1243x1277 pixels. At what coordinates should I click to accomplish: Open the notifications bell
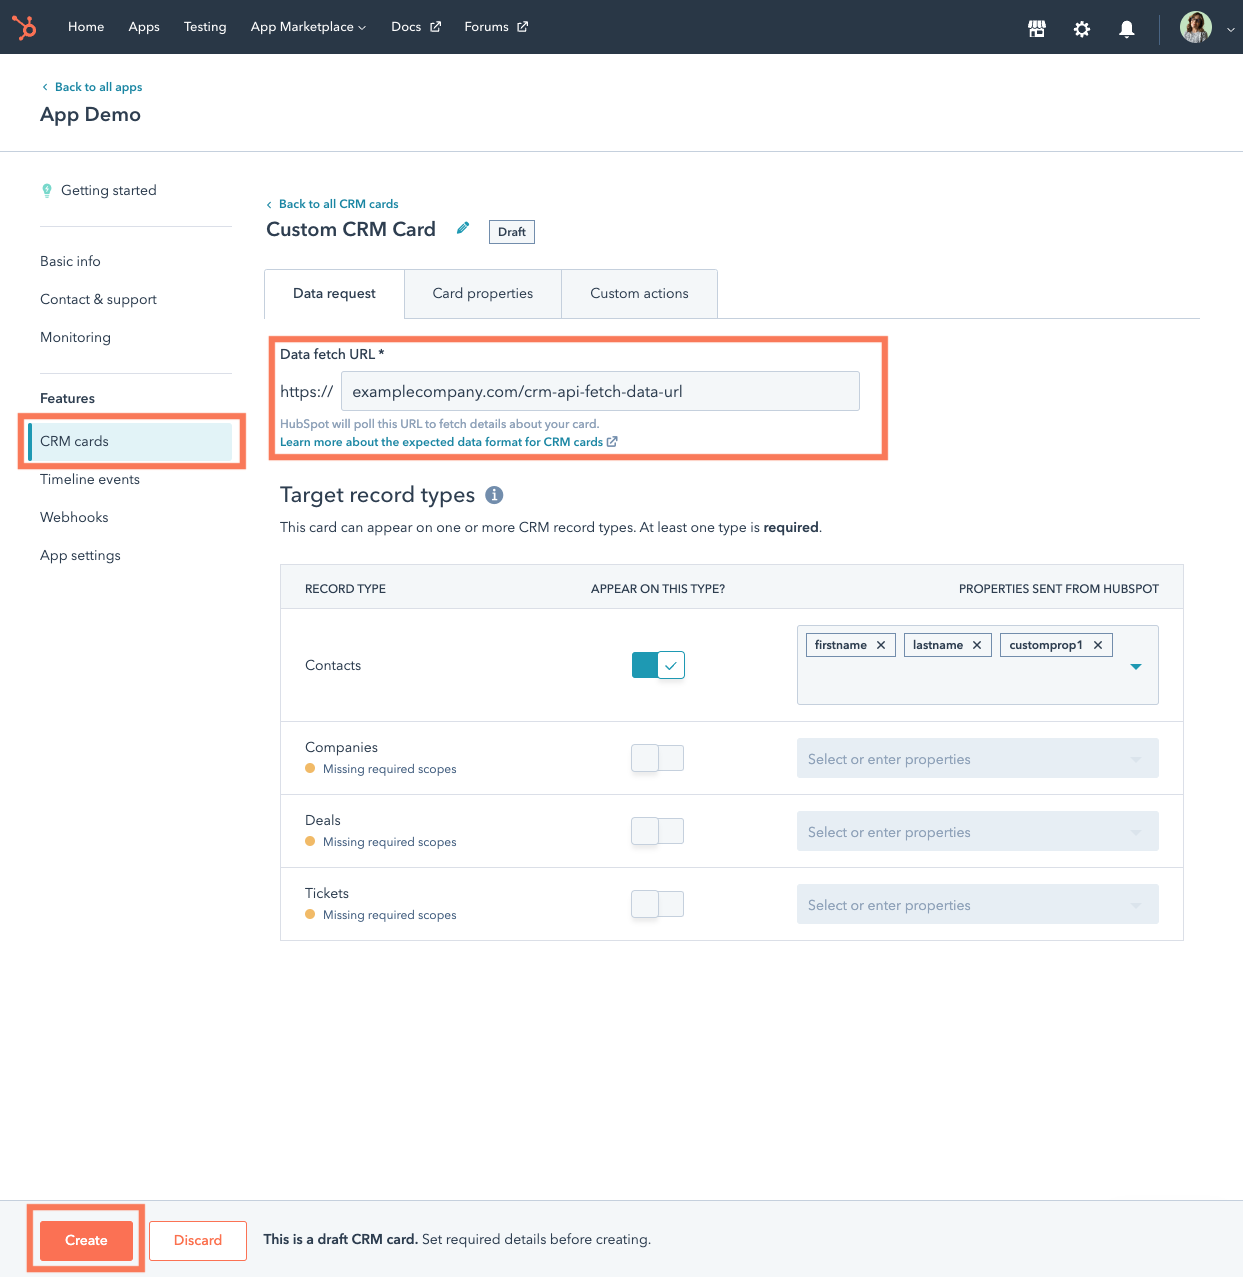[1126, 29]
